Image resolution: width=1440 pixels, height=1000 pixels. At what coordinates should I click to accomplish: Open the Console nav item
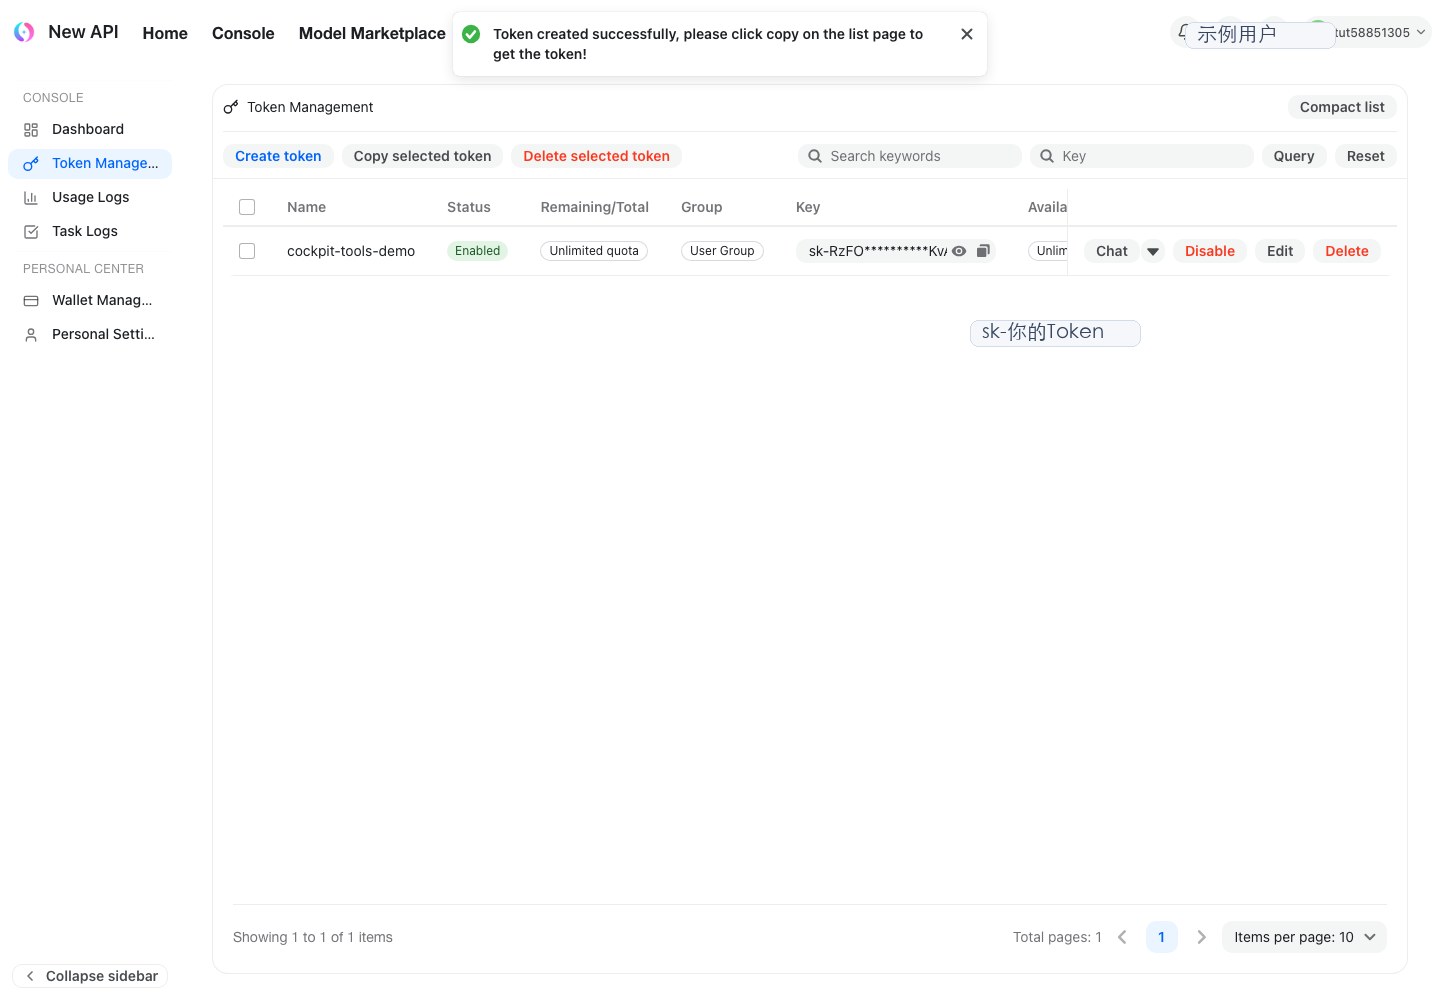[243, 33]
